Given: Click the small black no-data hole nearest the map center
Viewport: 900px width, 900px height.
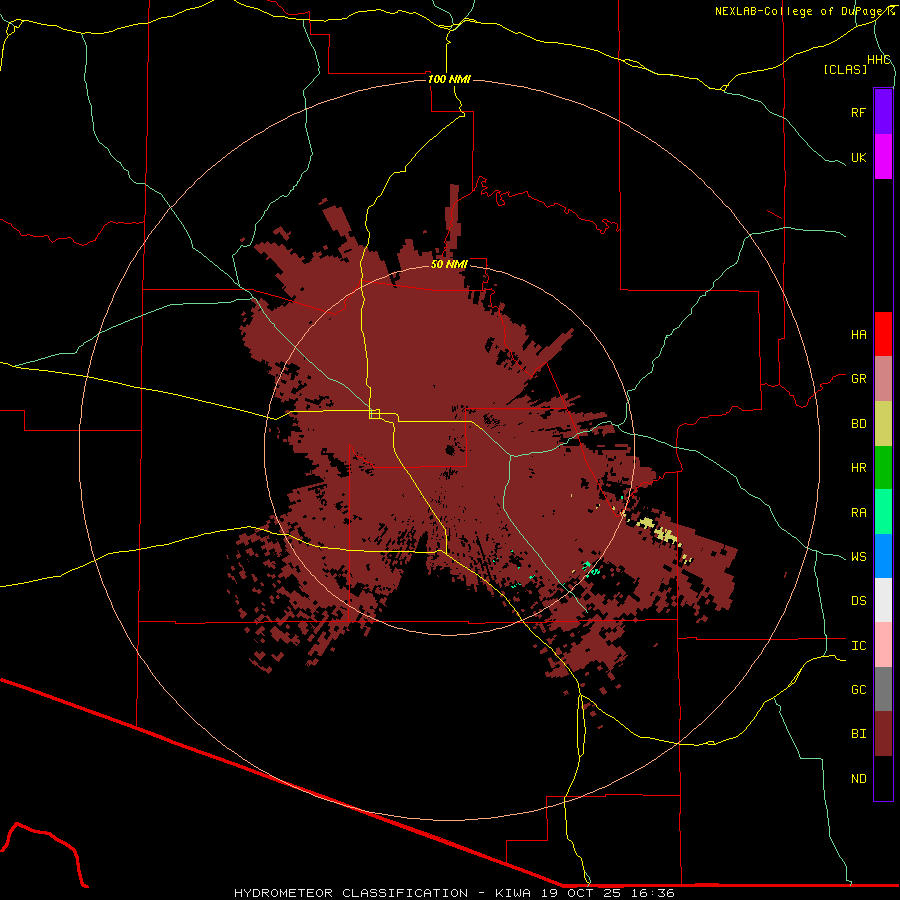Looking at the screenshot, I should (x=450, y=450).
